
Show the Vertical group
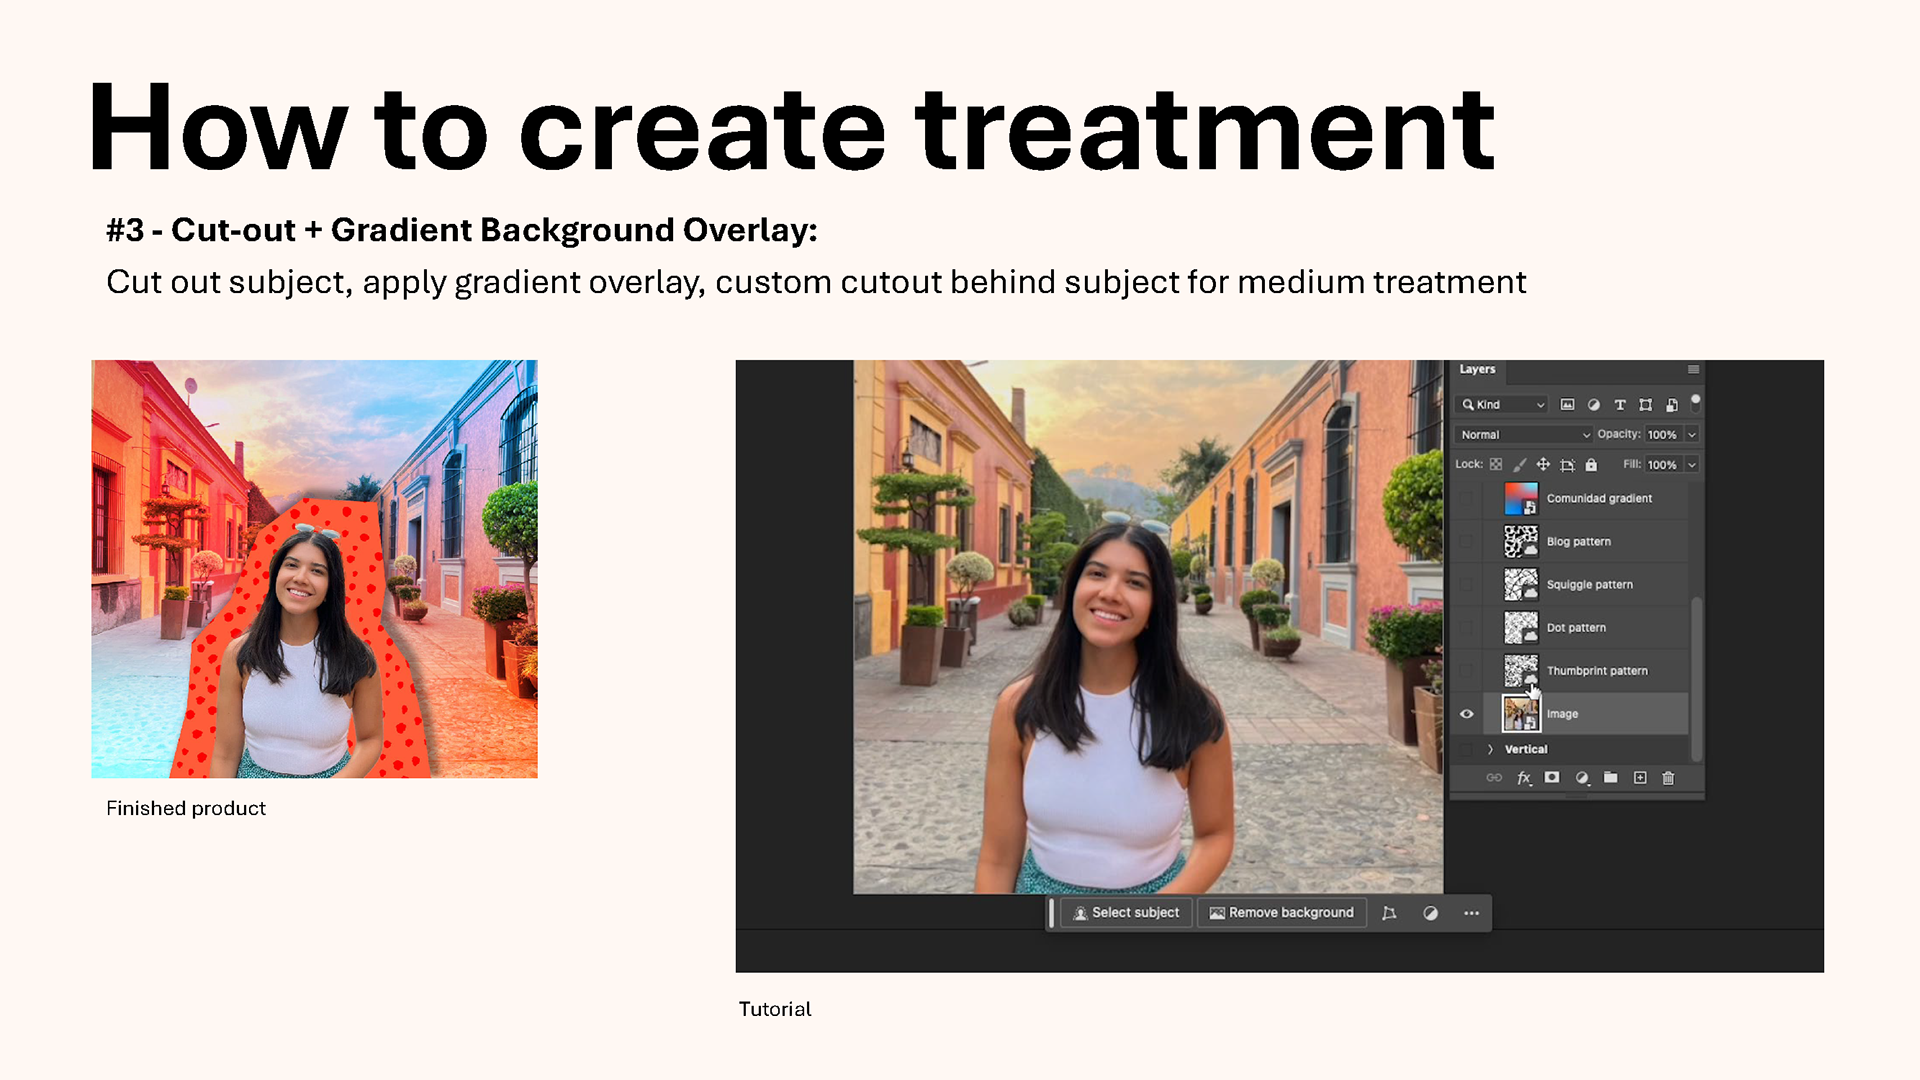click(x=1467, y=749)
